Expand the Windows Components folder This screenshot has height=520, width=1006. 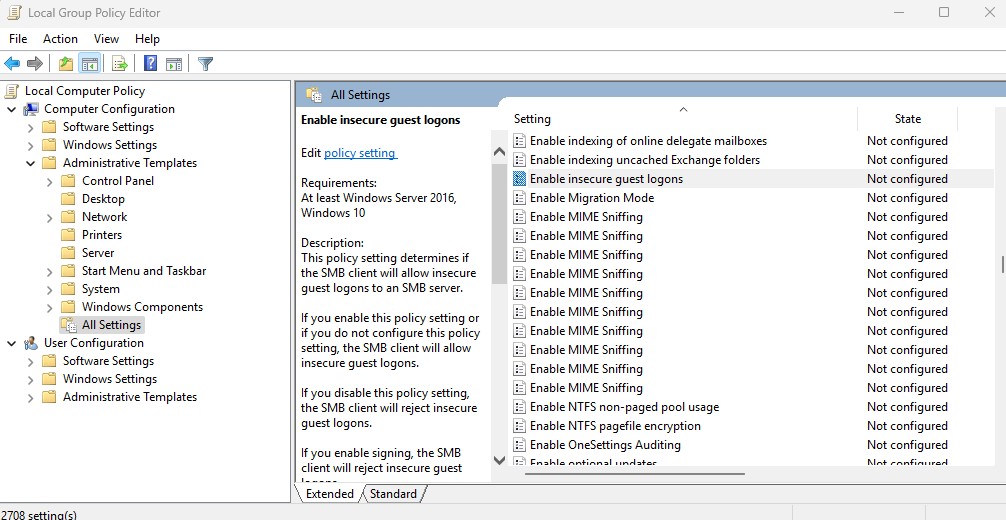point(50,307)
